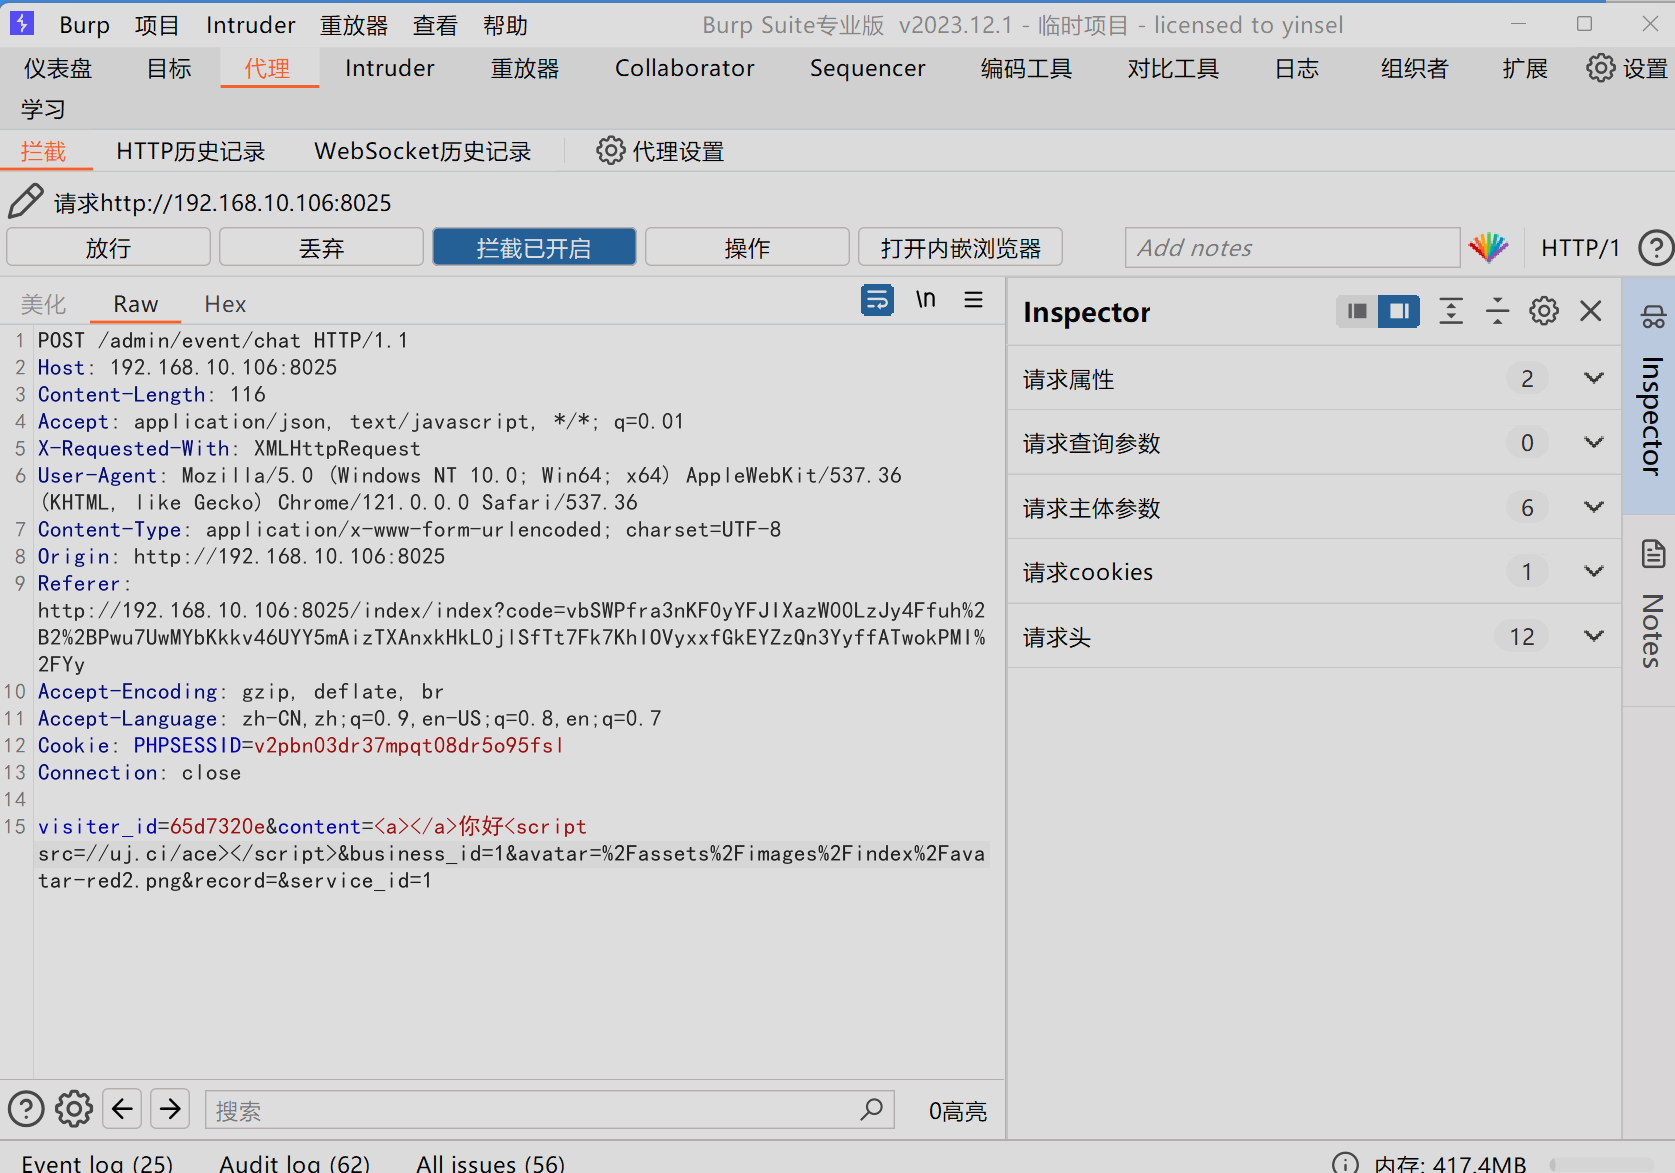Click the HTTP/1 protocol label
The width and height of the screenshot is (1675, 1173).
[1580, 248]
